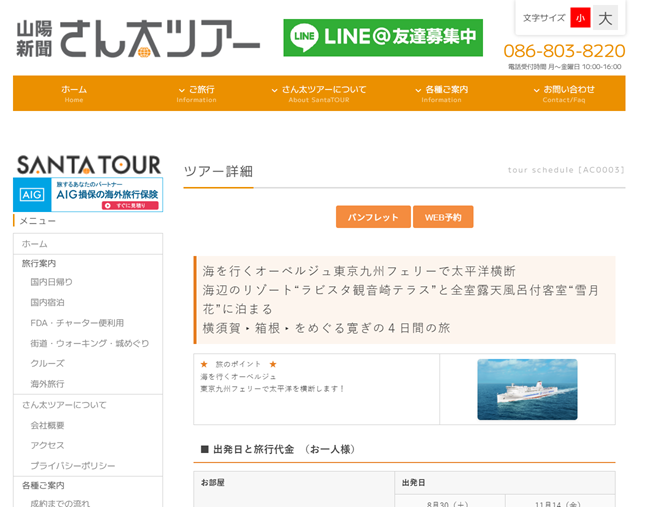Click the tour schedule [AC0003] label

click(566, 170)
